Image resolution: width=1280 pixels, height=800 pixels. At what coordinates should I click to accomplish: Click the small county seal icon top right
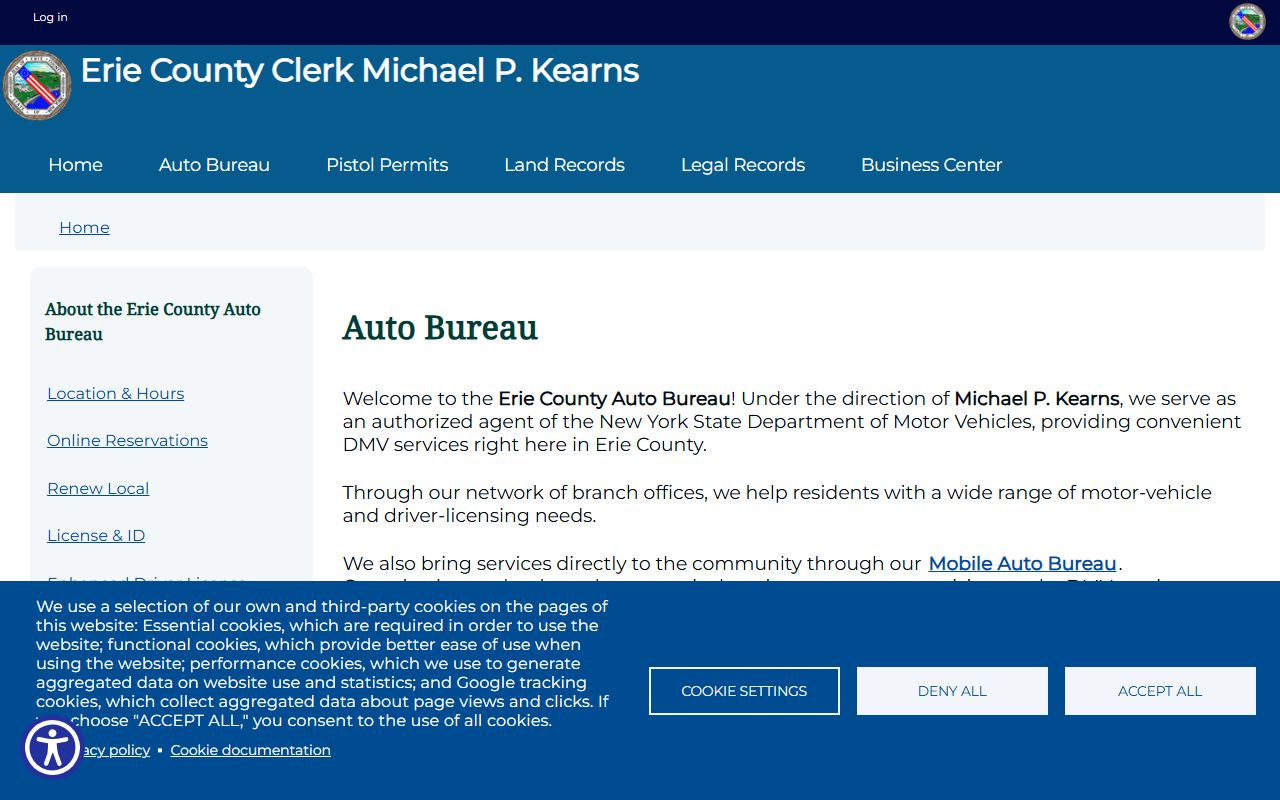[1247, 21]
